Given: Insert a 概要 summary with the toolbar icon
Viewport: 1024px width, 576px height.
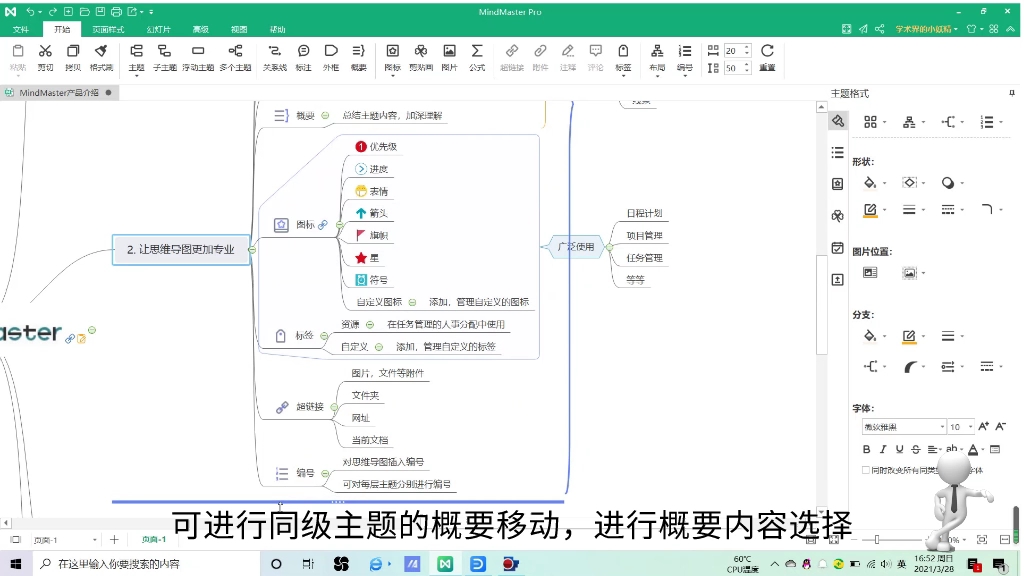Looking at the screenshot, I should point(358,55).
